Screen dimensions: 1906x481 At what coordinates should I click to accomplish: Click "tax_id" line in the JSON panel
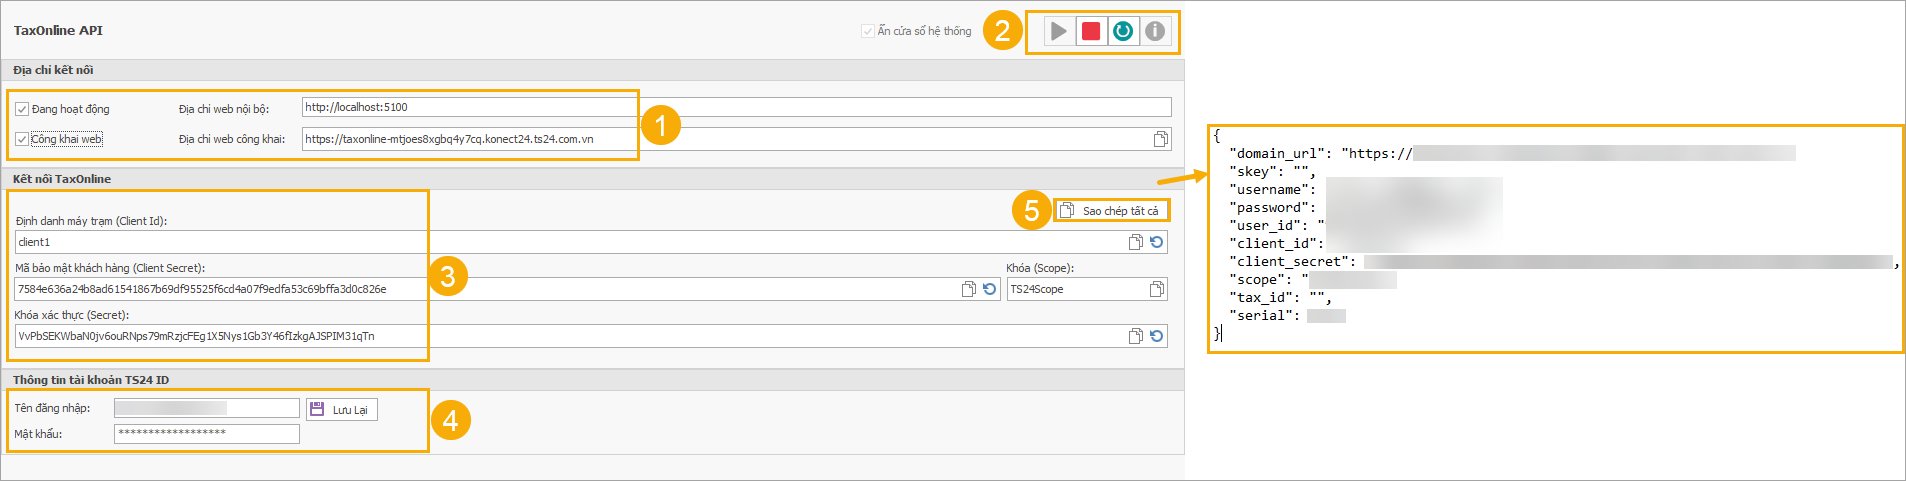point(1280,297)
